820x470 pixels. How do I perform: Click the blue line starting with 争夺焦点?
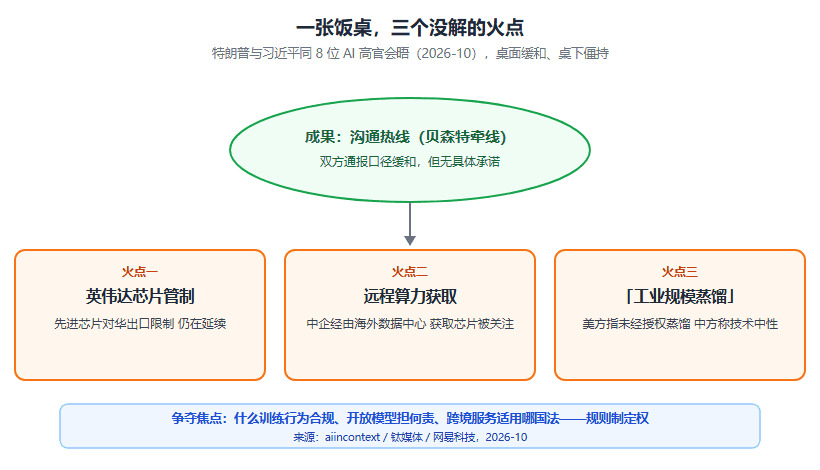click(x=409, y=418)
